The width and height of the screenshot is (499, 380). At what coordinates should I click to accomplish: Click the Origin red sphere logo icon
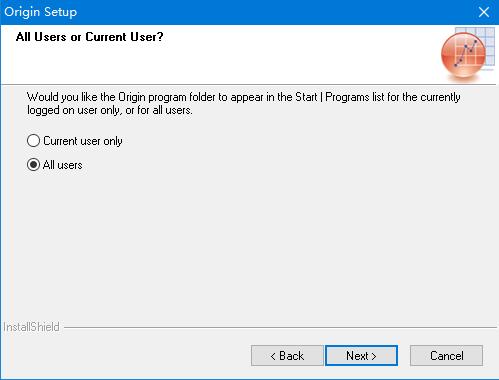pos(463,55)
